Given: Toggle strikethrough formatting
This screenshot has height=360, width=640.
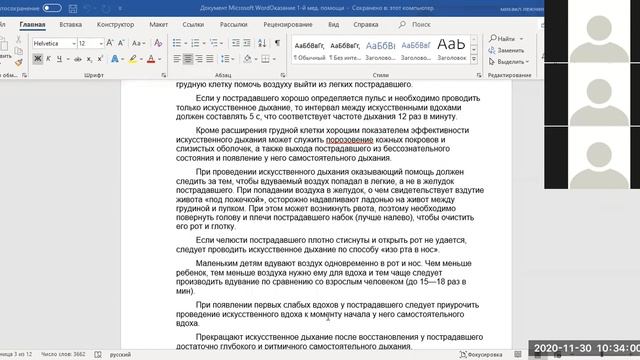Looking at the screenshot, I should click(78, 59).
